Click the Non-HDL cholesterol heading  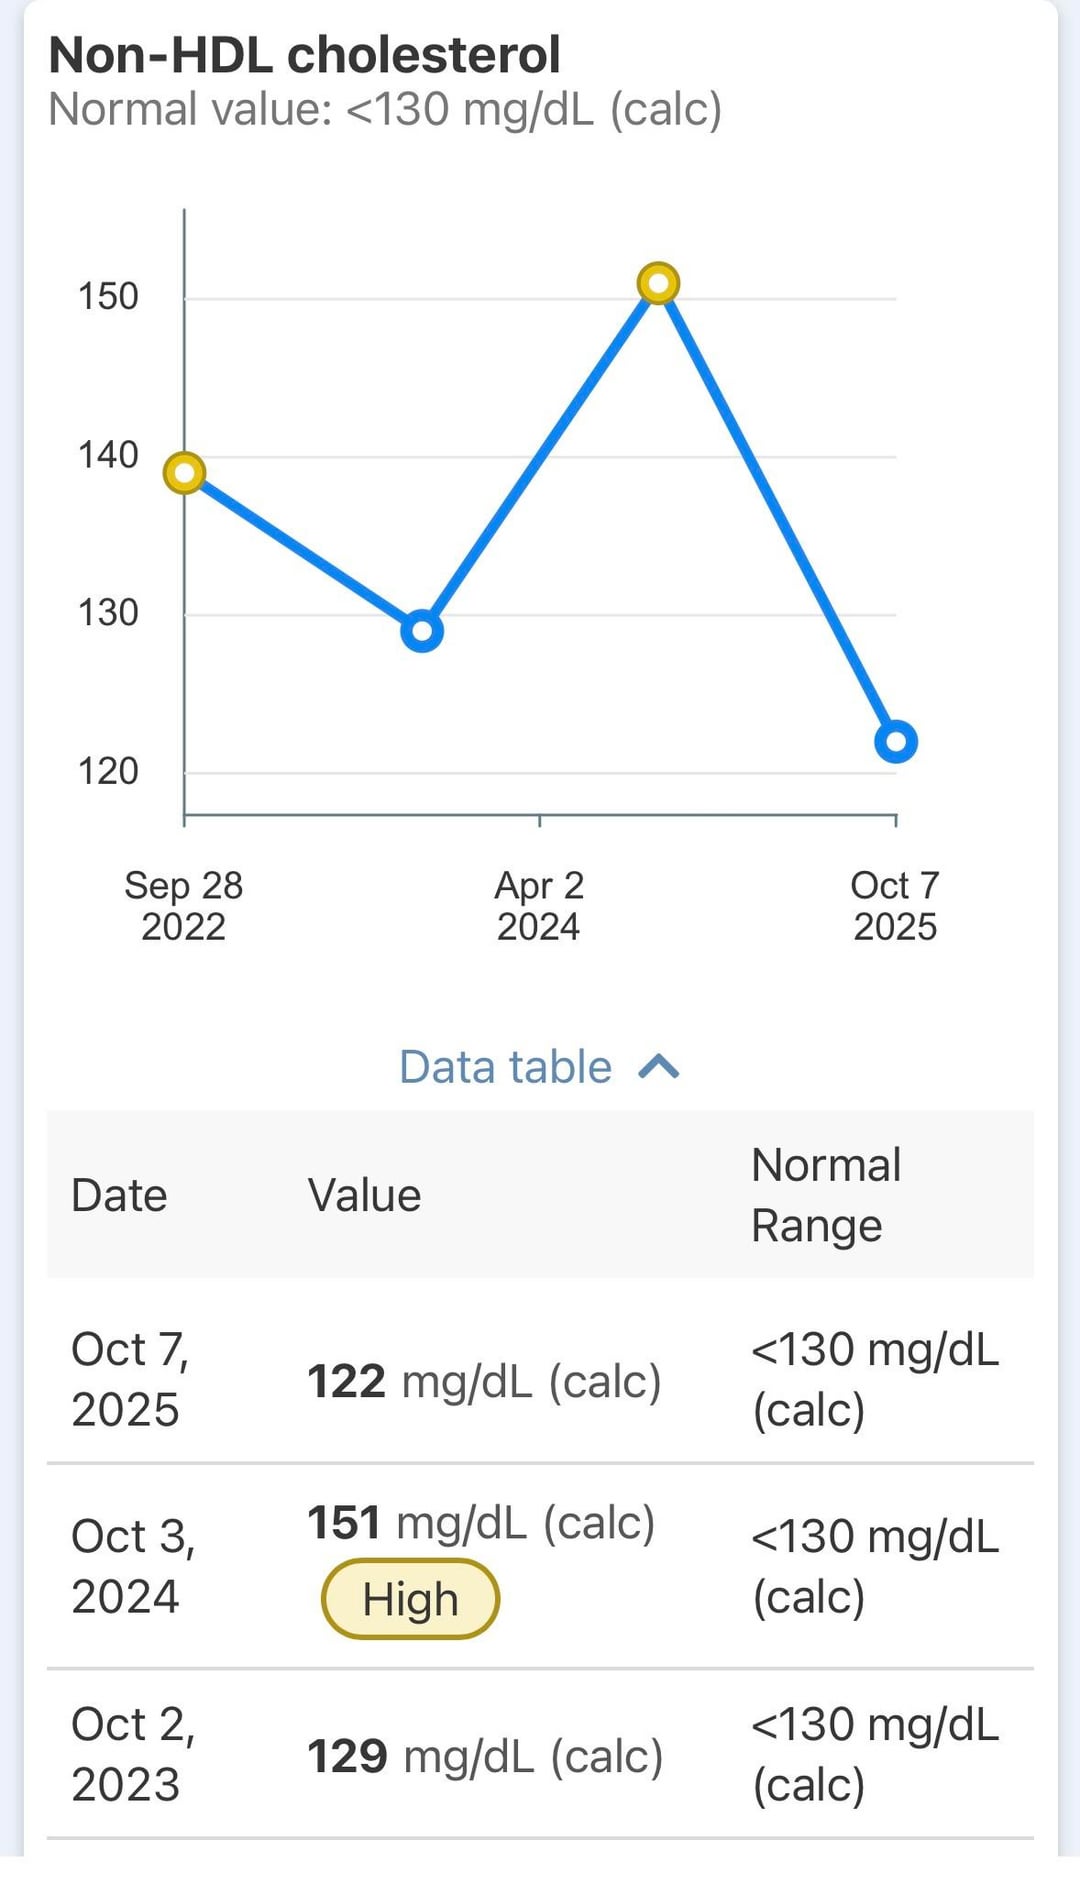304,55
